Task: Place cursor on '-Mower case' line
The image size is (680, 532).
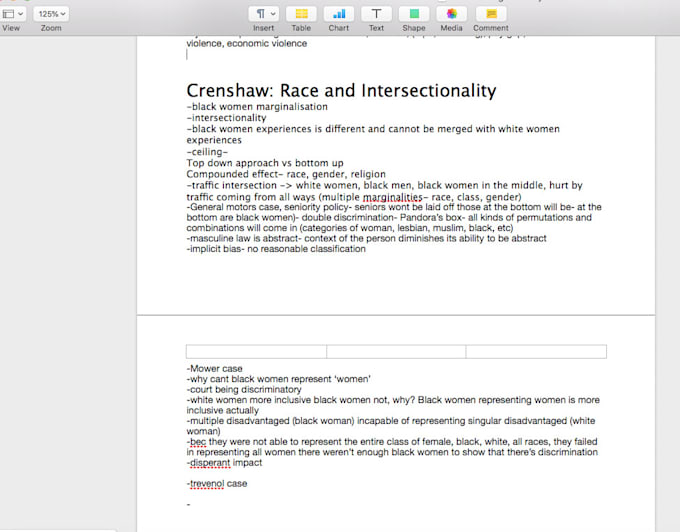Action: (215, 369)
